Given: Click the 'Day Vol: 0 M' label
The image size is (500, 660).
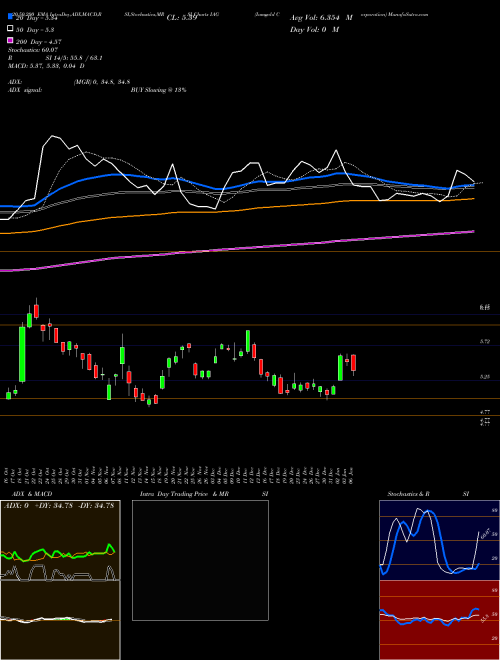Looking at the screenshot, I should pyautogui.click(x=314, y=29).
